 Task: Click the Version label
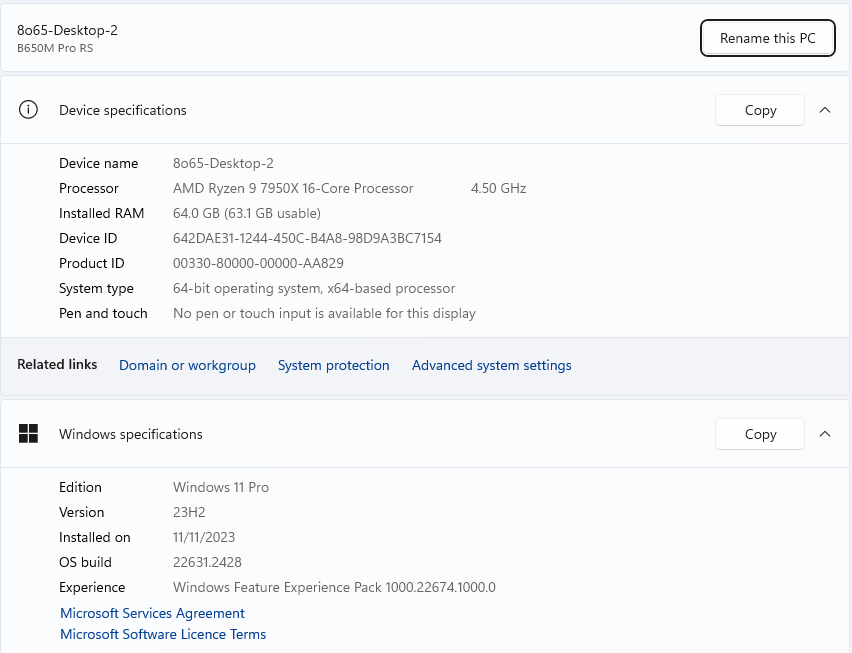click(x=82, y=512)
